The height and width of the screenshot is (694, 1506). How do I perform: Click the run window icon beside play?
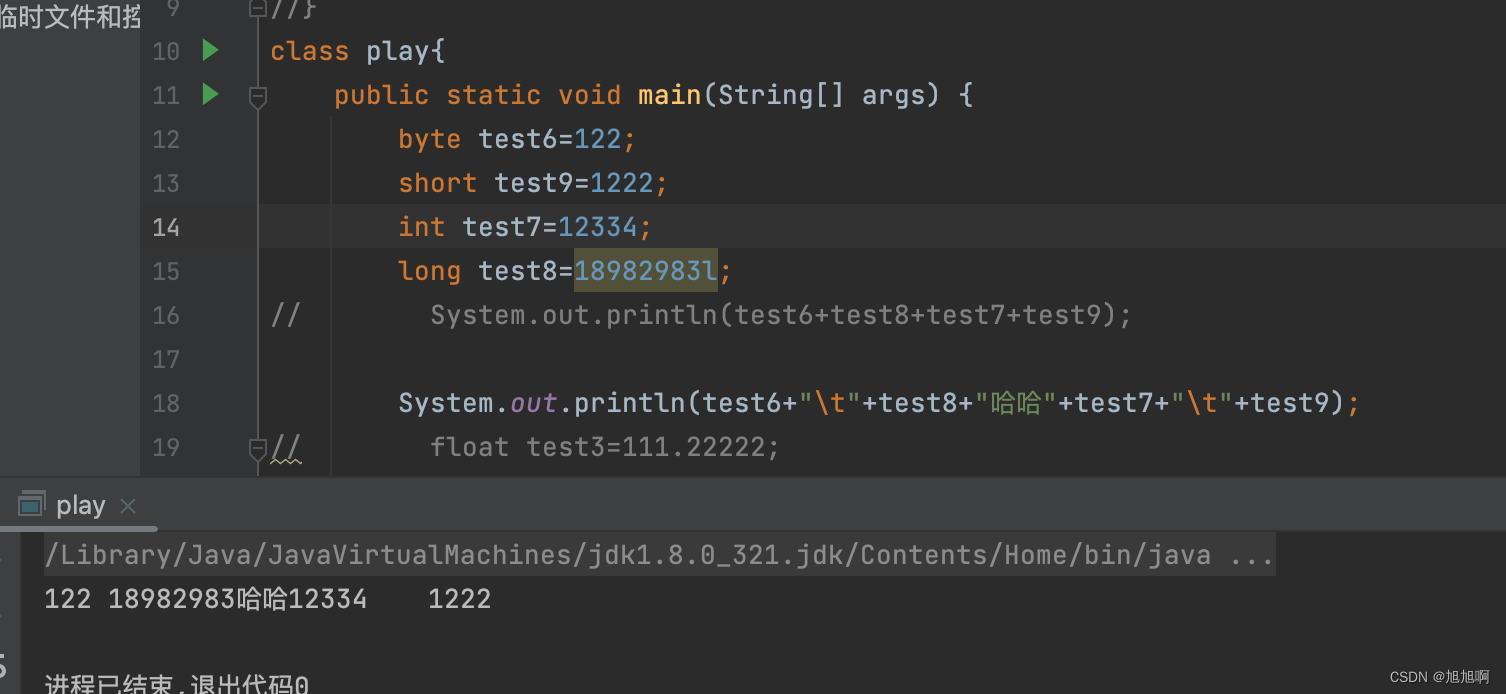(32, 505)
